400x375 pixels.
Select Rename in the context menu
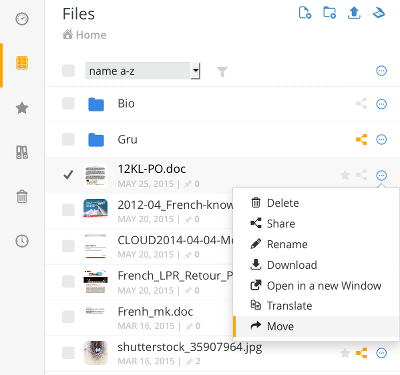pyautogui.click(x=316, y=244)
